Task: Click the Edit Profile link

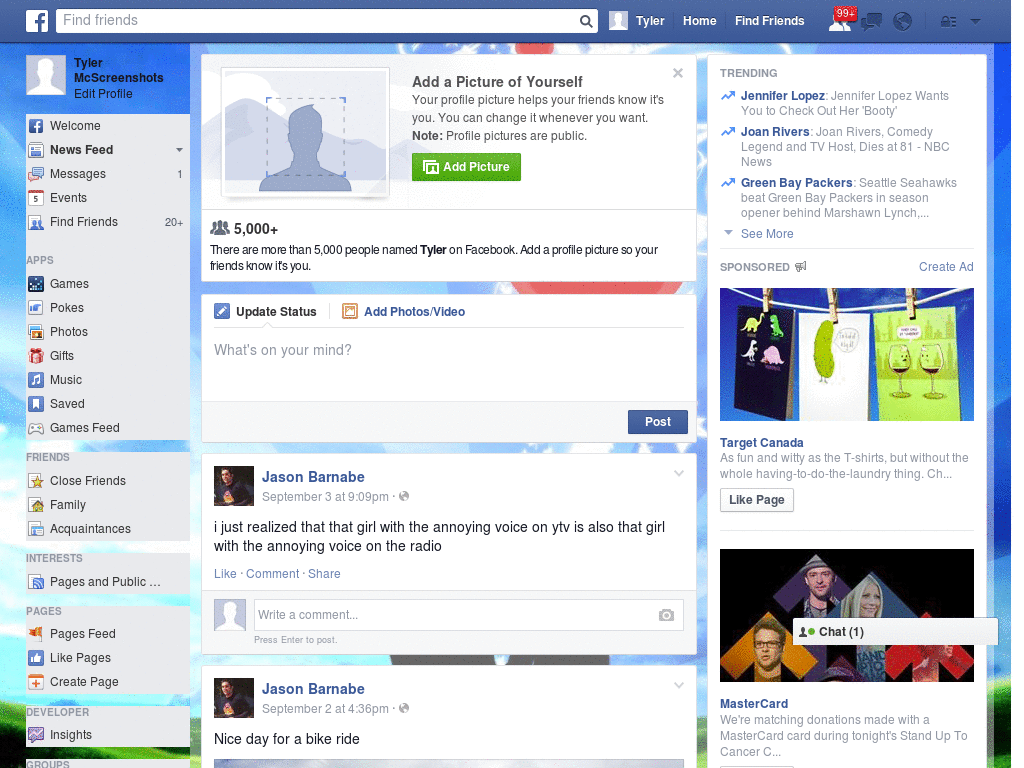Action: (x=103, y=94)
